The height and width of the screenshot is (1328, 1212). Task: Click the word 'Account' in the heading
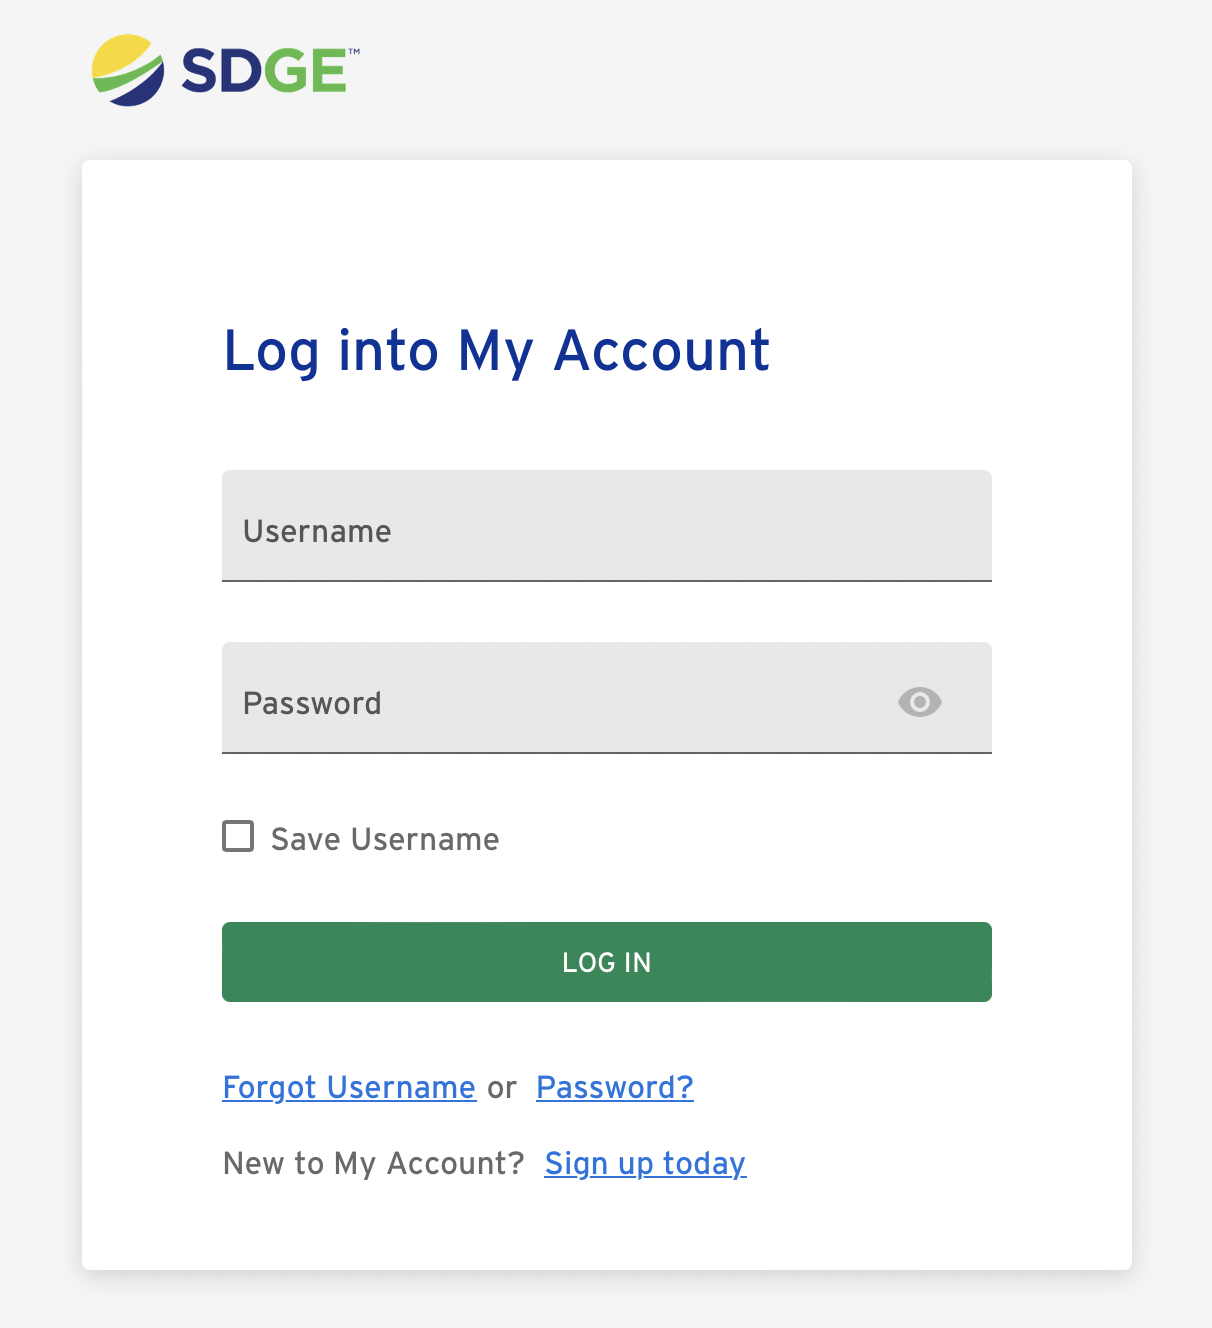[x=662, y=351]
